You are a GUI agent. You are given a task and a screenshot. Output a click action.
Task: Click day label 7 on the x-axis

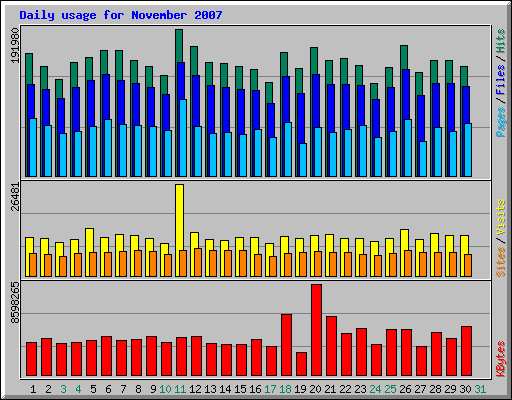(123, 389)
